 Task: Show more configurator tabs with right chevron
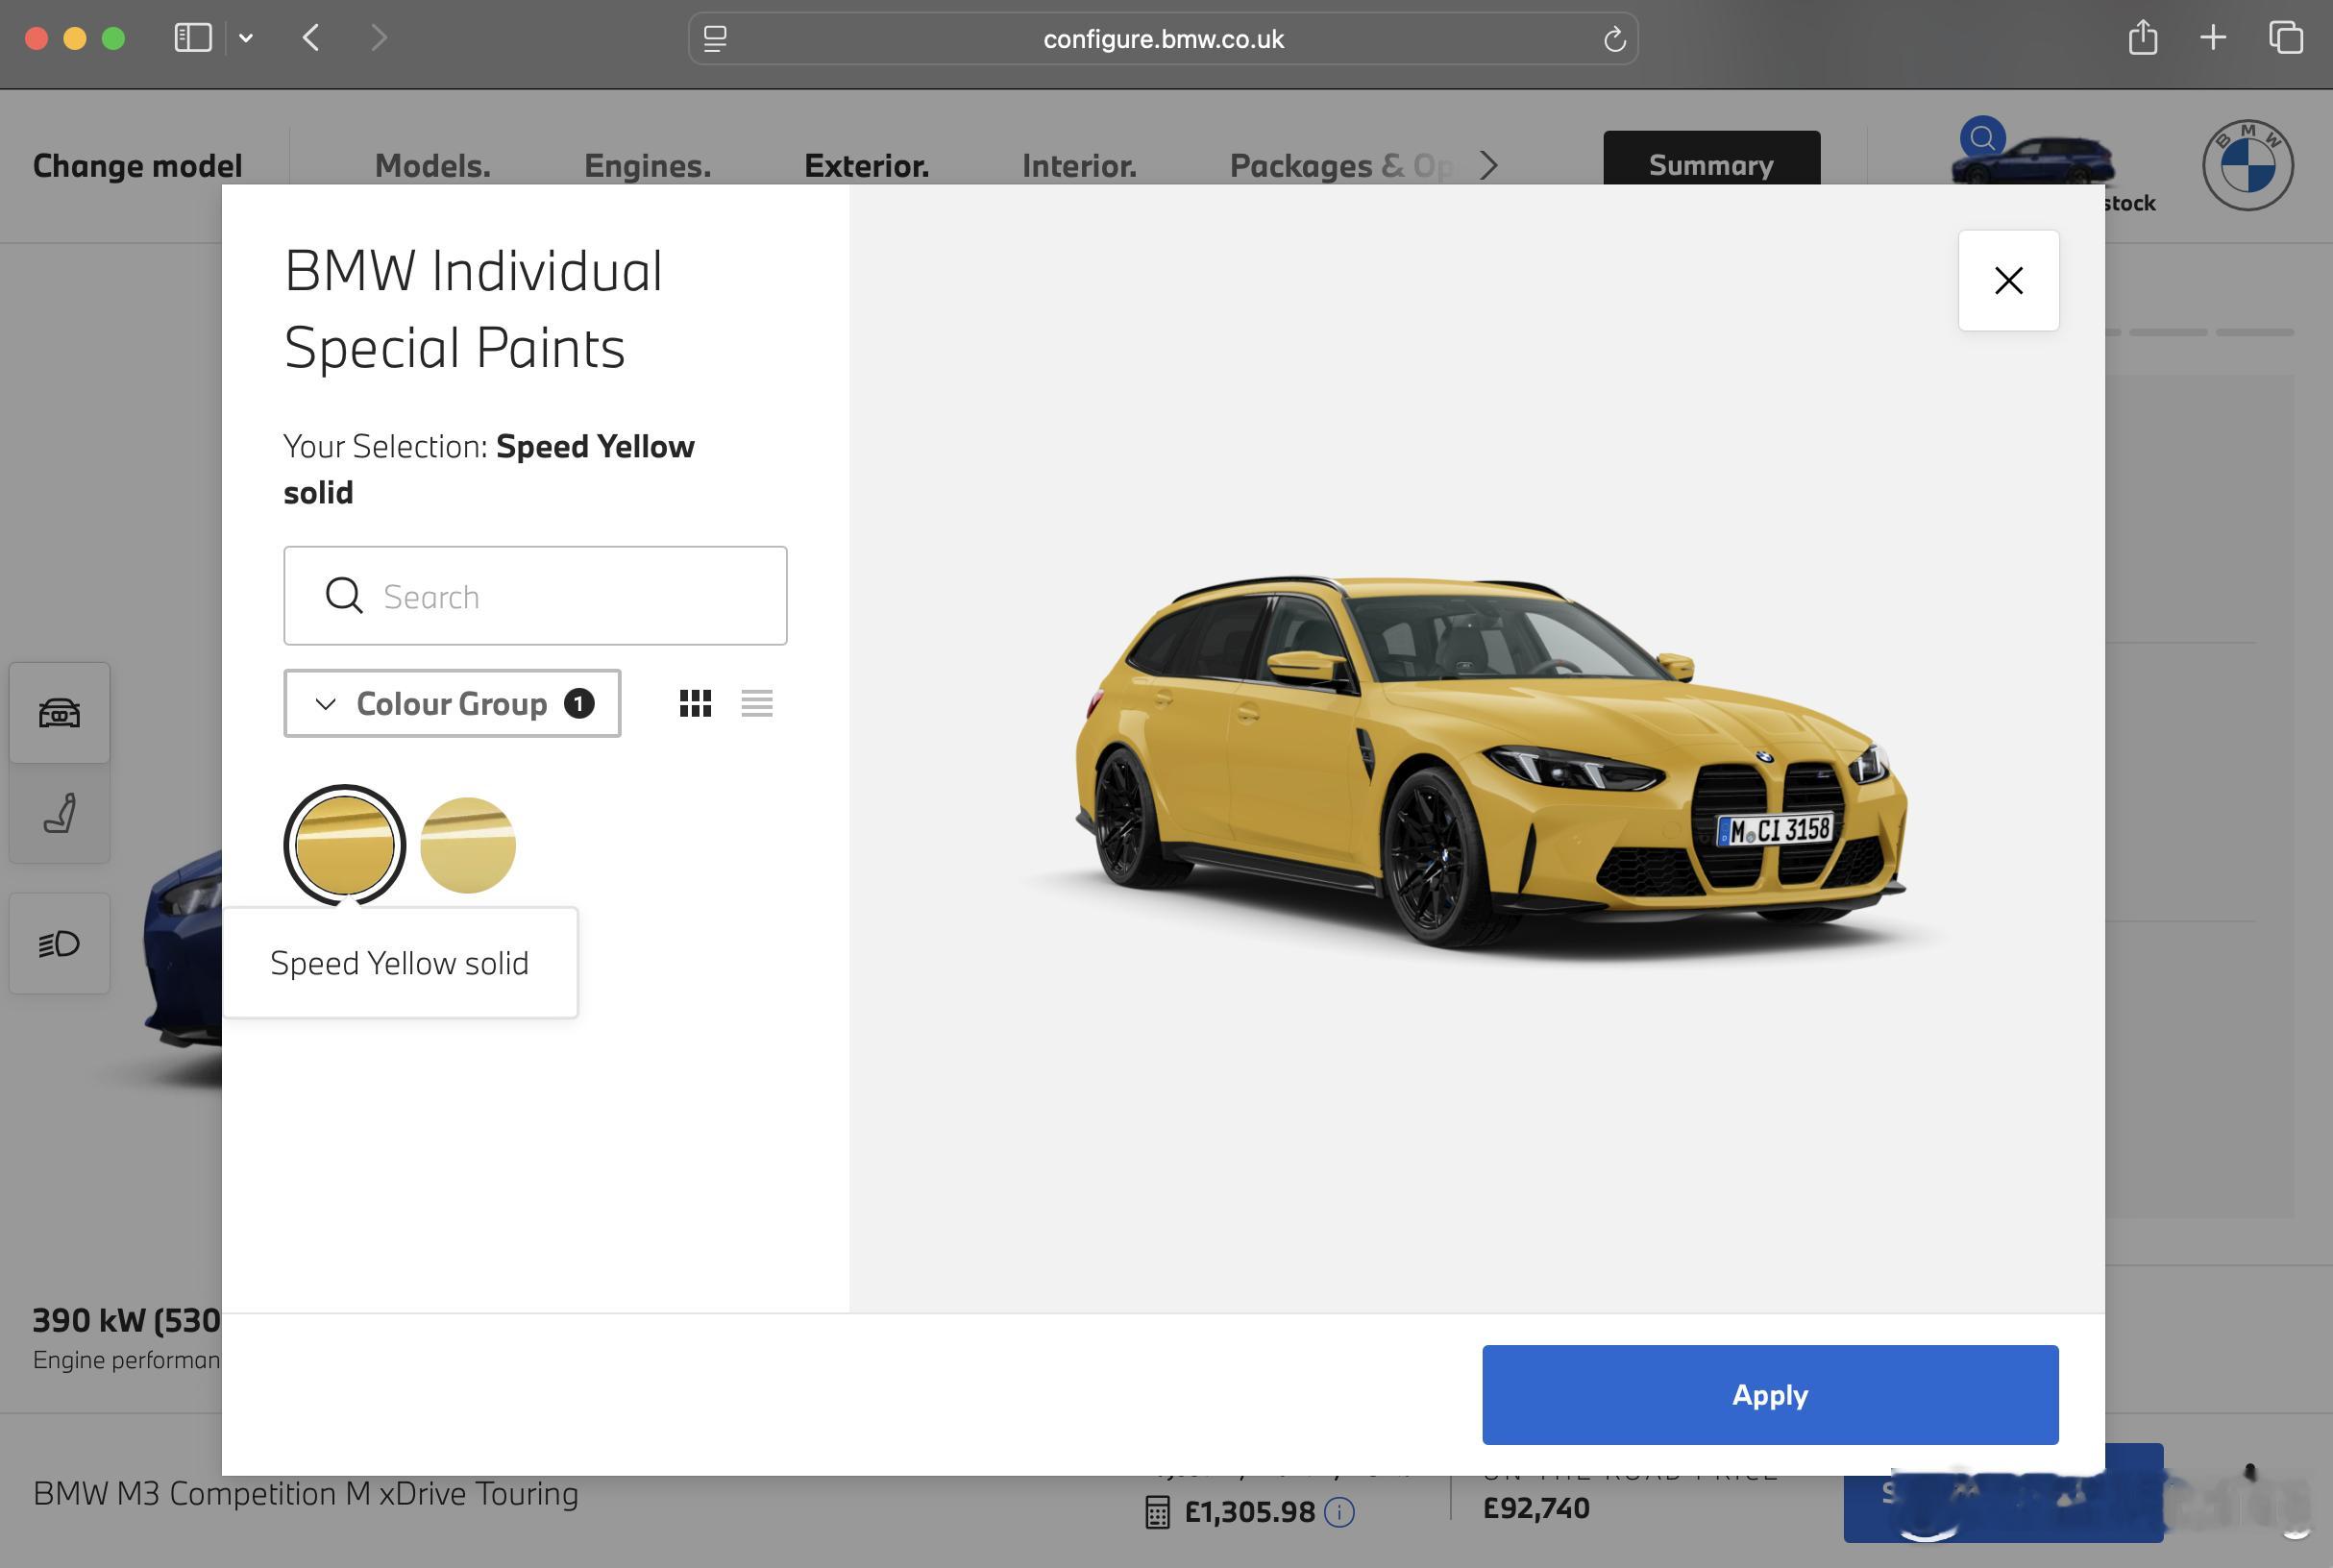[x=1489, y=165]
